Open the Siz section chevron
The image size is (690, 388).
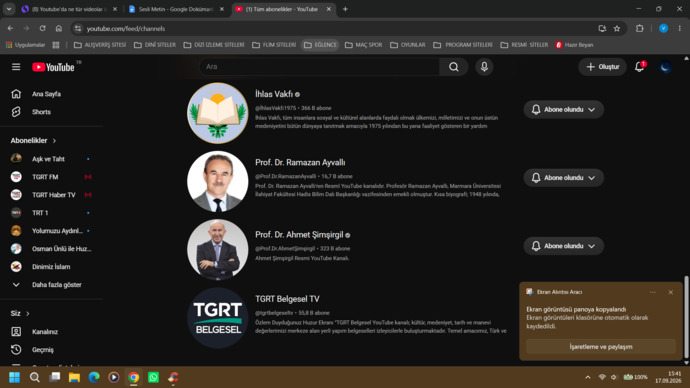(x=28, y=313)
